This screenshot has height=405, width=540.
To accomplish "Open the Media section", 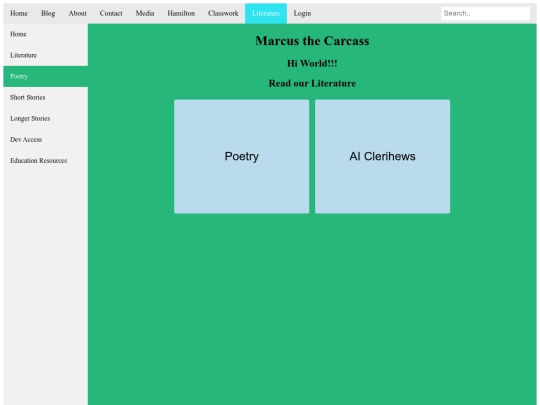I will 145,13.
